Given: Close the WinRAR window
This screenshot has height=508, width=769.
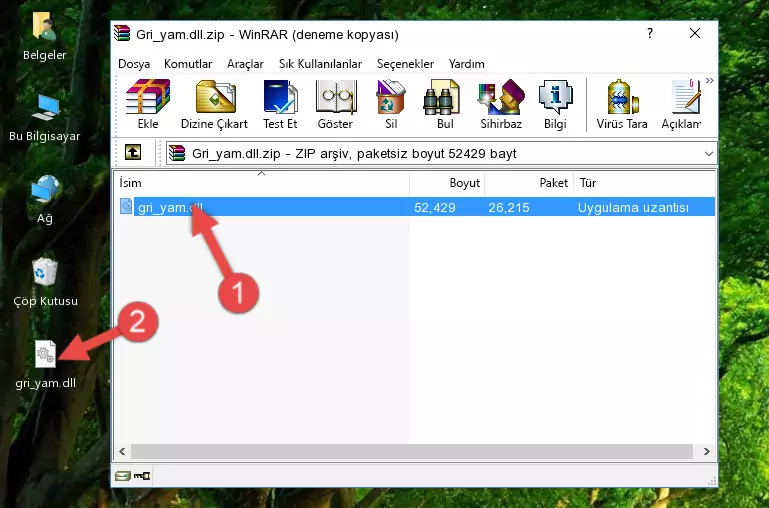Looking at the screenshot, I should 695,33.
